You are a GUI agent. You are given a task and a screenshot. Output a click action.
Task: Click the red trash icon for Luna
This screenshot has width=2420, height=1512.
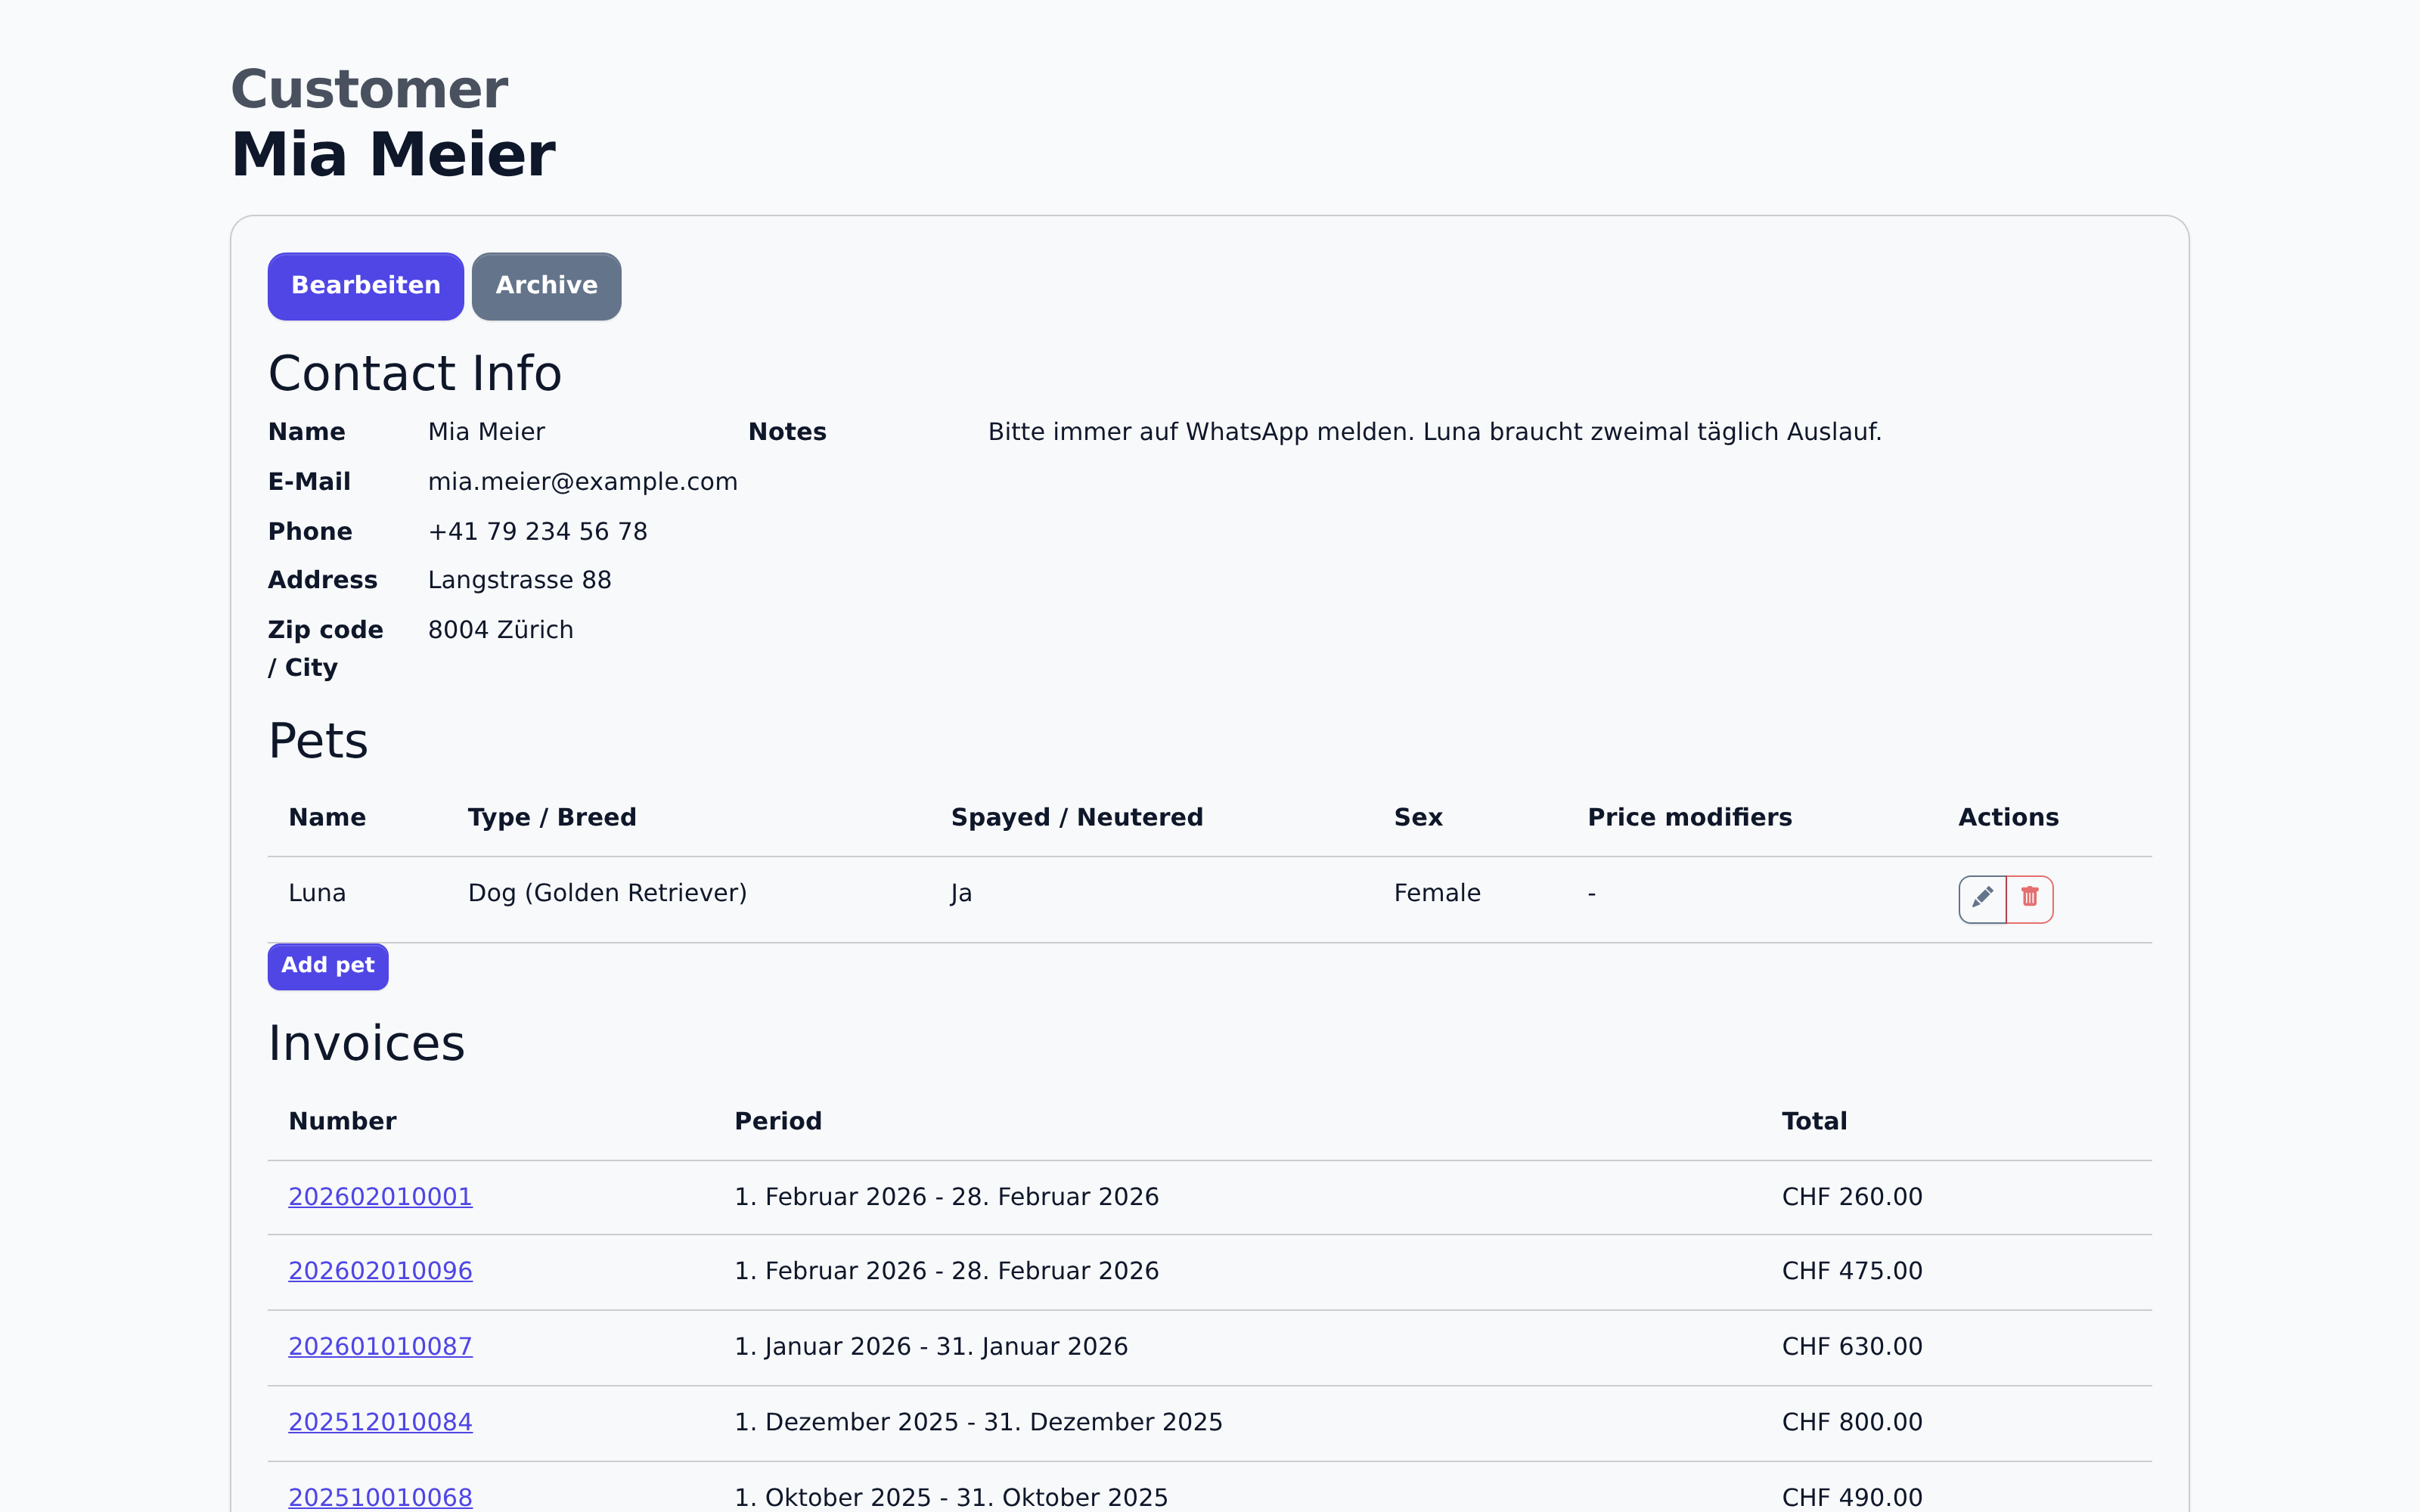(2029, 898)
